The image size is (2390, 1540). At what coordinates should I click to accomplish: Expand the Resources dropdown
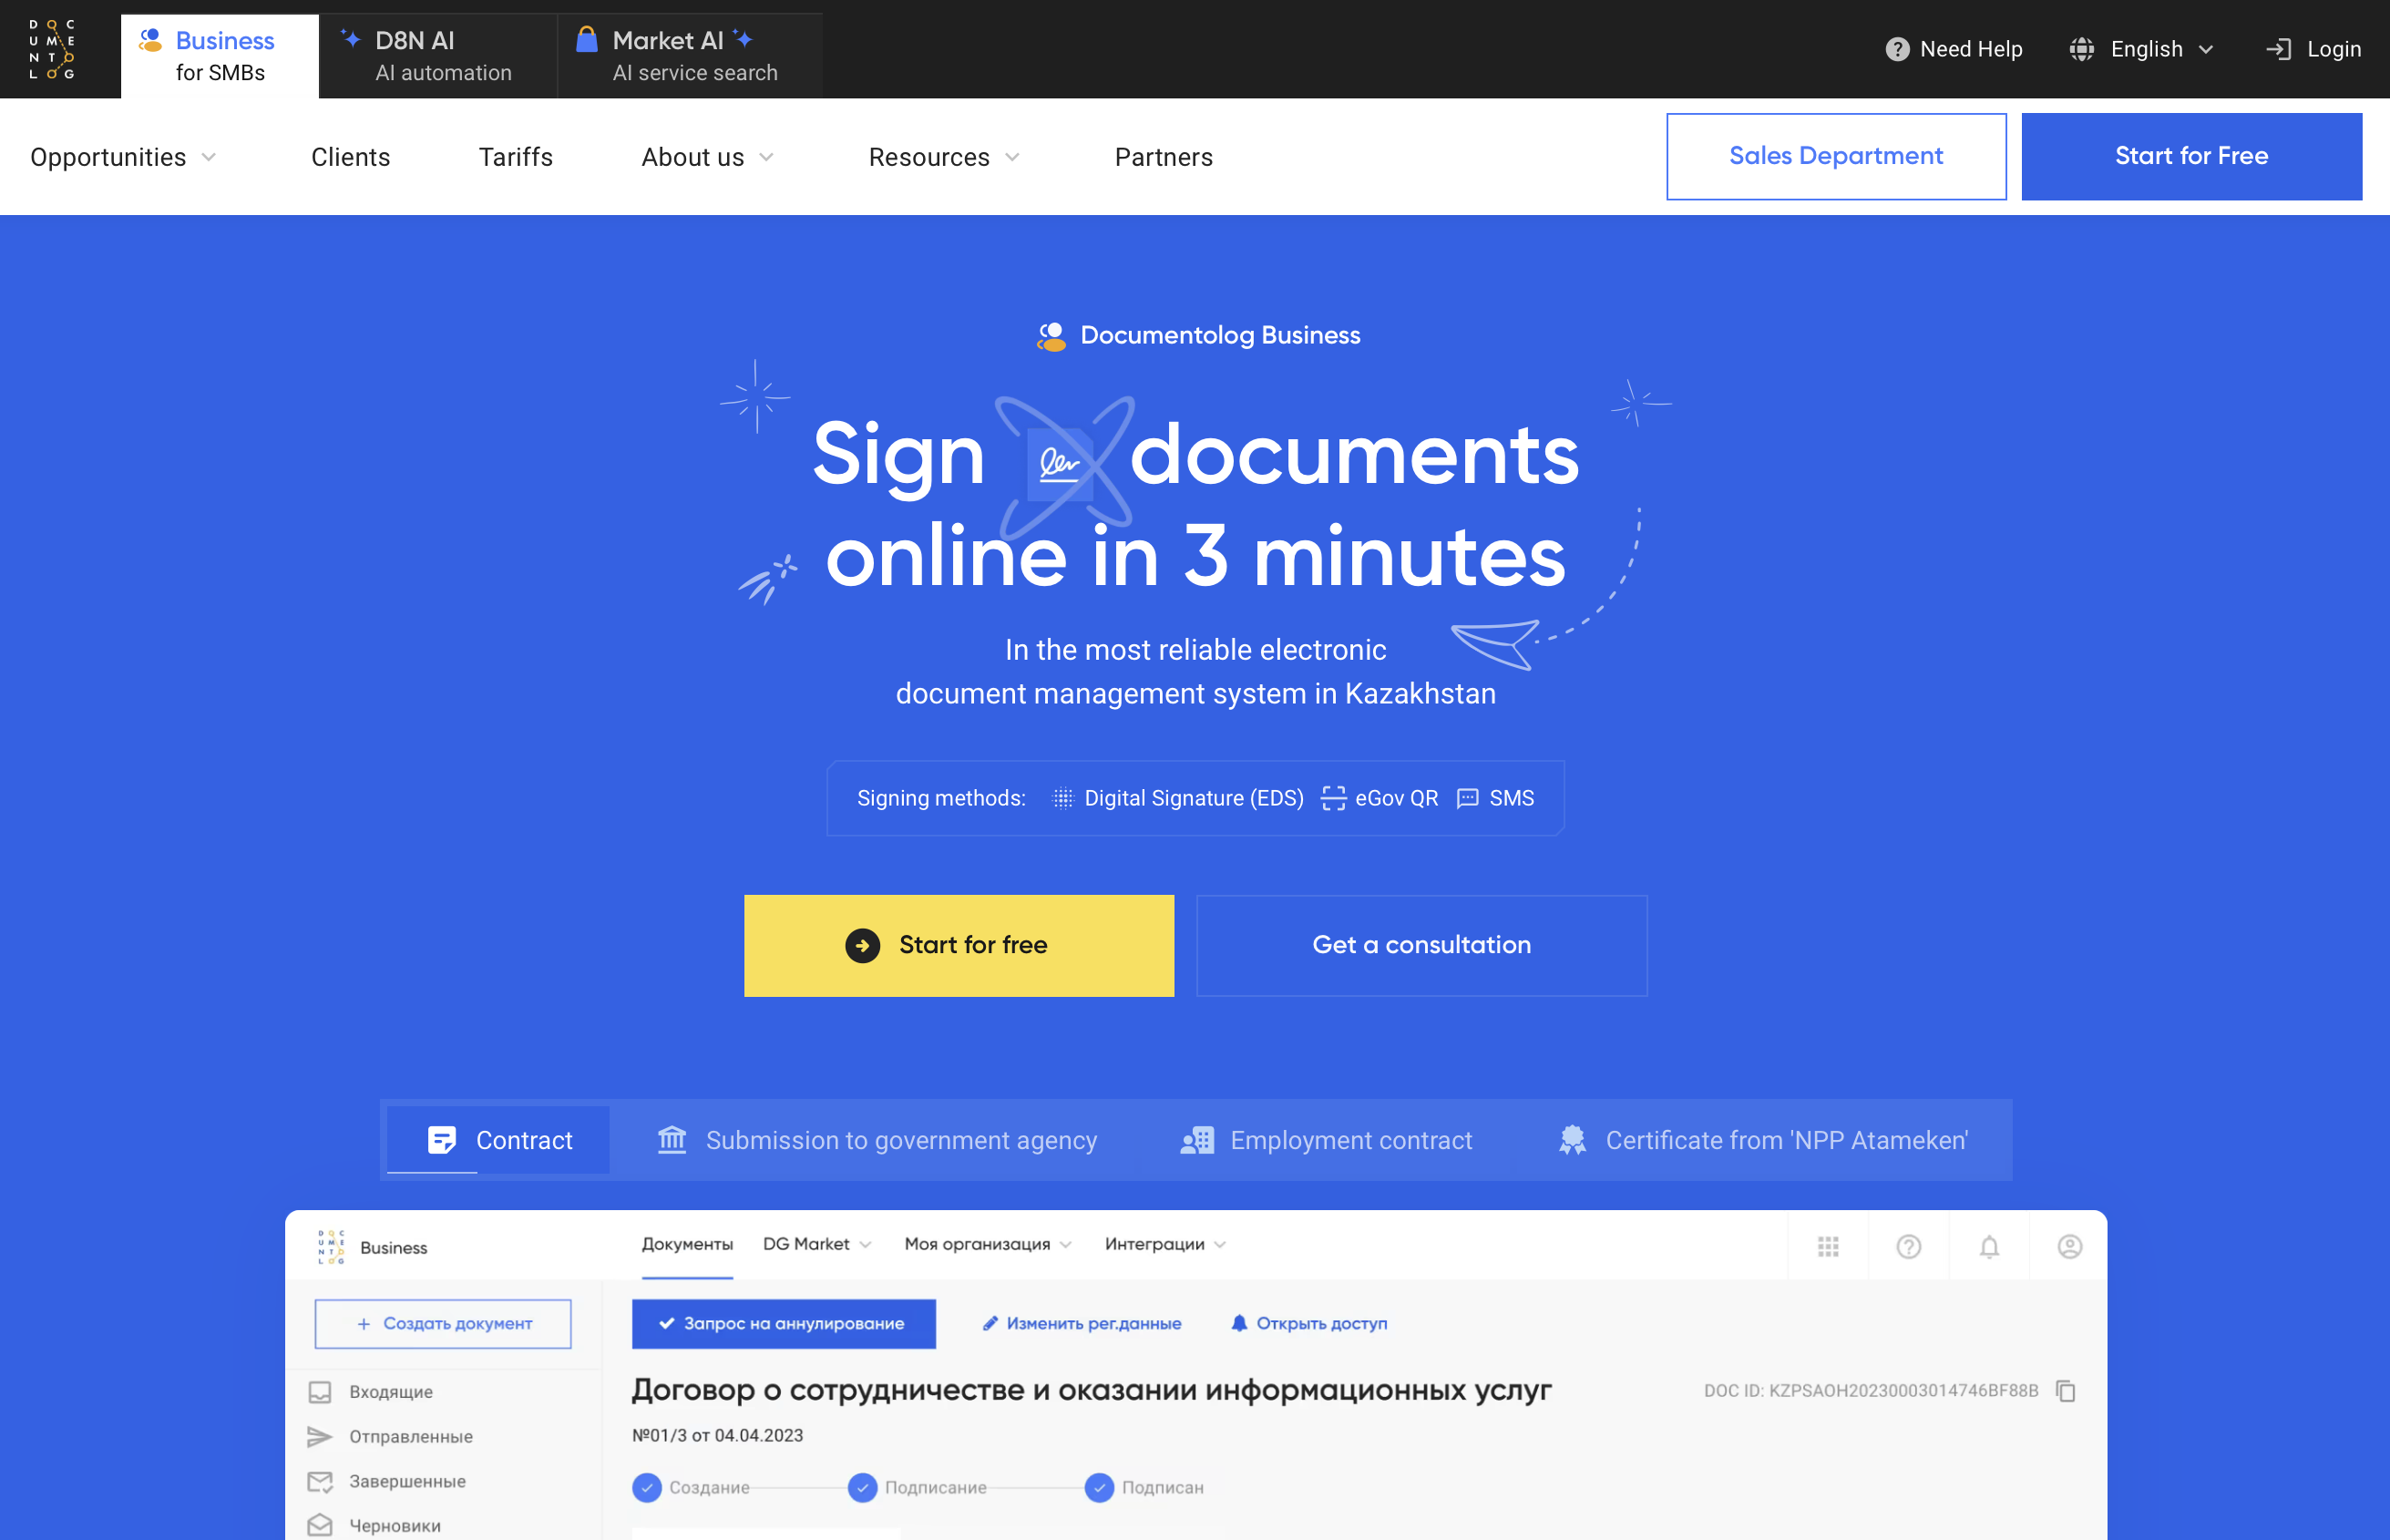point(944,157)
